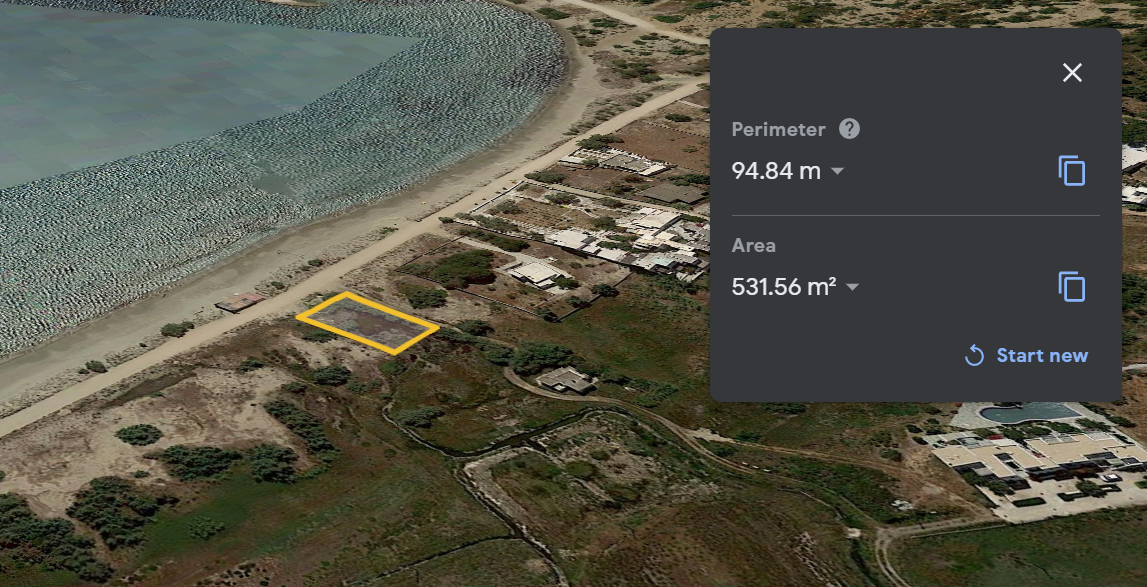Select the yellow polygon's topmost corner point
The image size is (1147, 587).
[346, 294]
